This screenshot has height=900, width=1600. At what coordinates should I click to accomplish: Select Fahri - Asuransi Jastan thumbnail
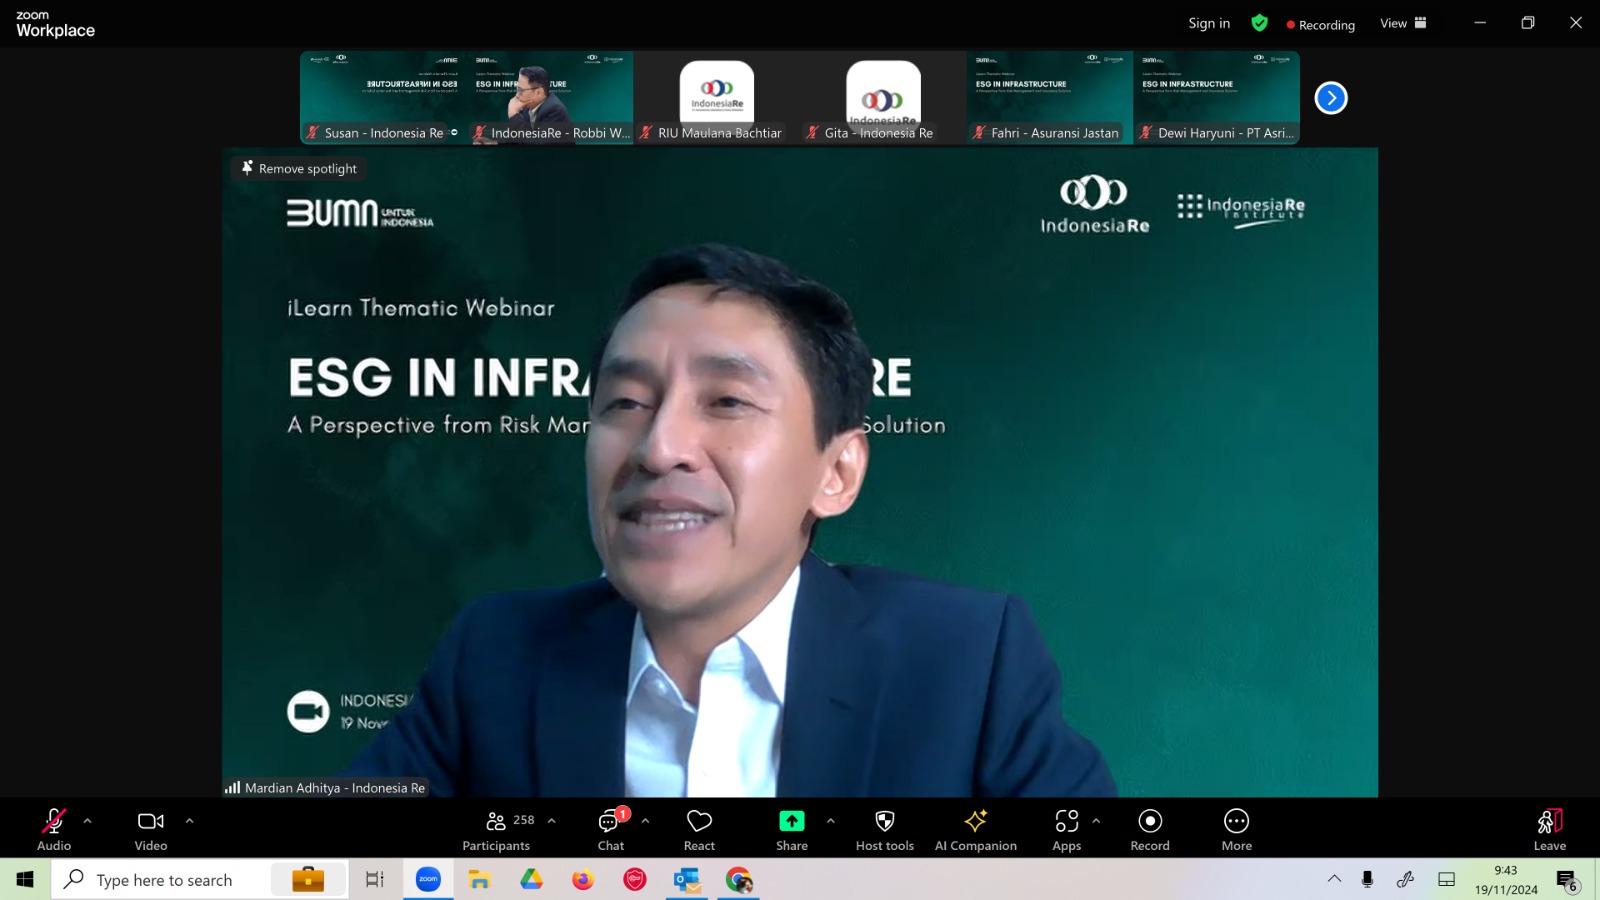tap(1050, 98)
